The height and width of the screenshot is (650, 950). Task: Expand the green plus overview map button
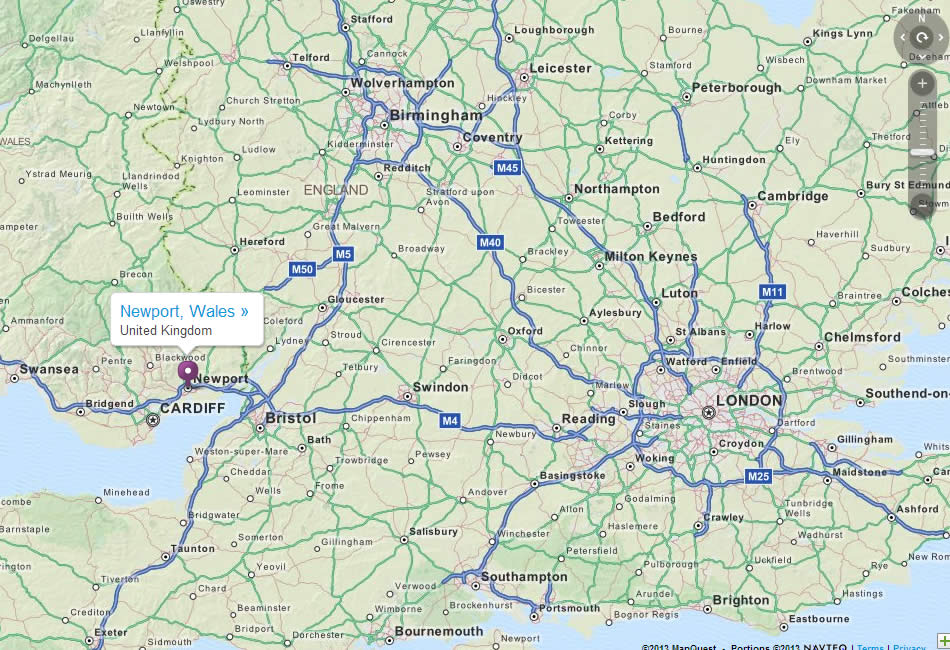[943, 642]
